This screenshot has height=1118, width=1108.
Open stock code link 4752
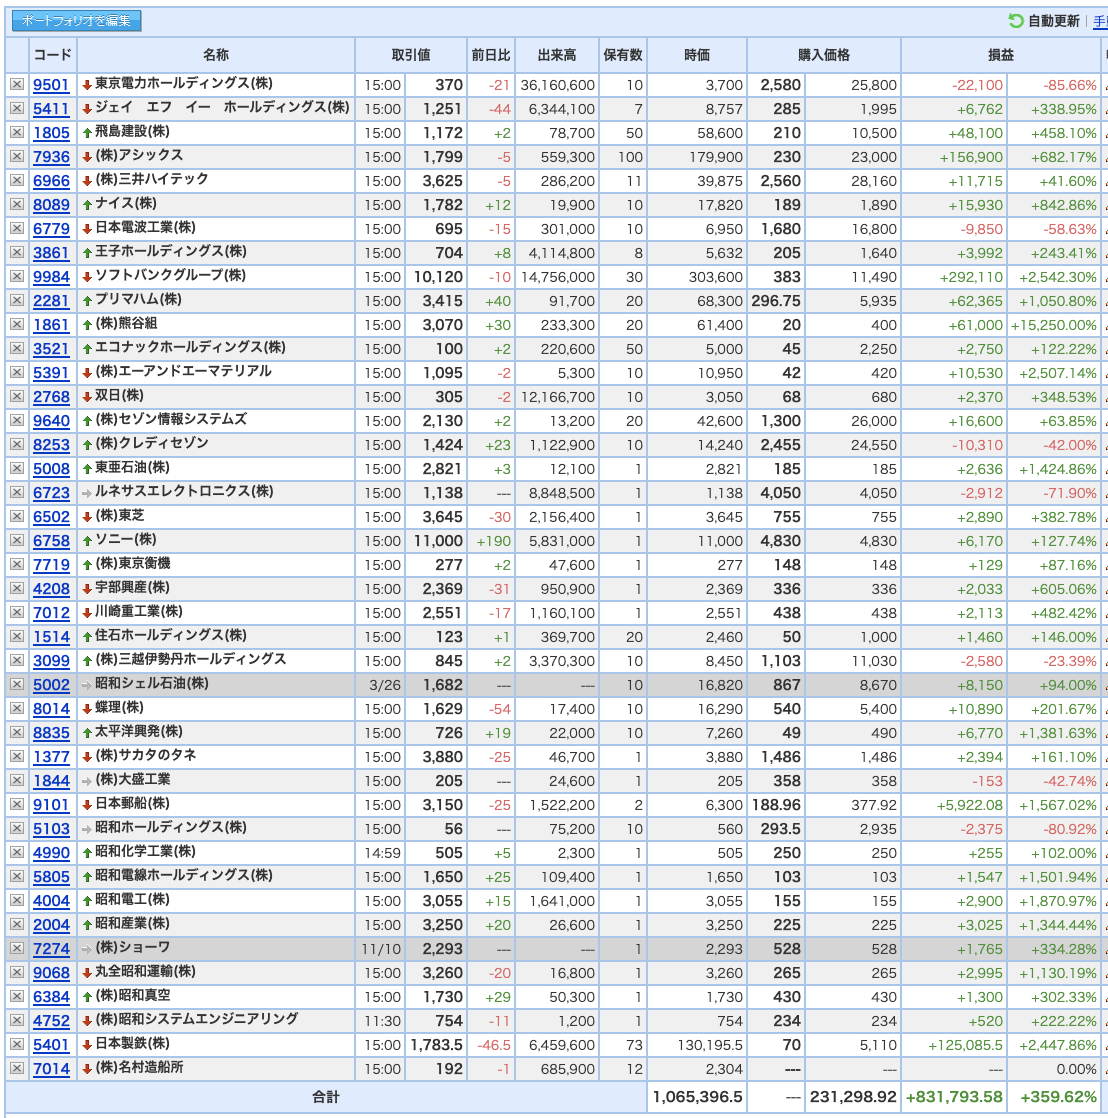(x=51, y=1020)
